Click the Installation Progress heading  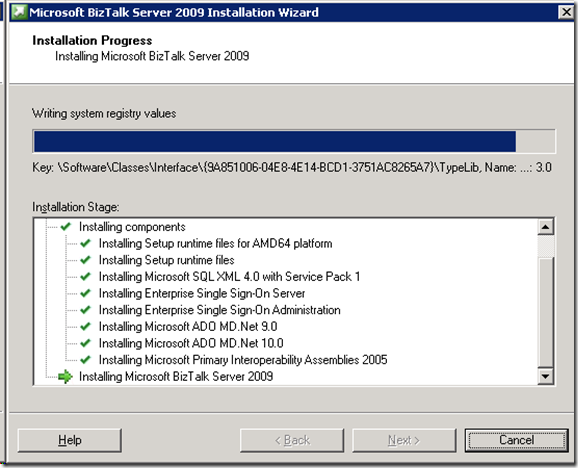click(92, 40)
